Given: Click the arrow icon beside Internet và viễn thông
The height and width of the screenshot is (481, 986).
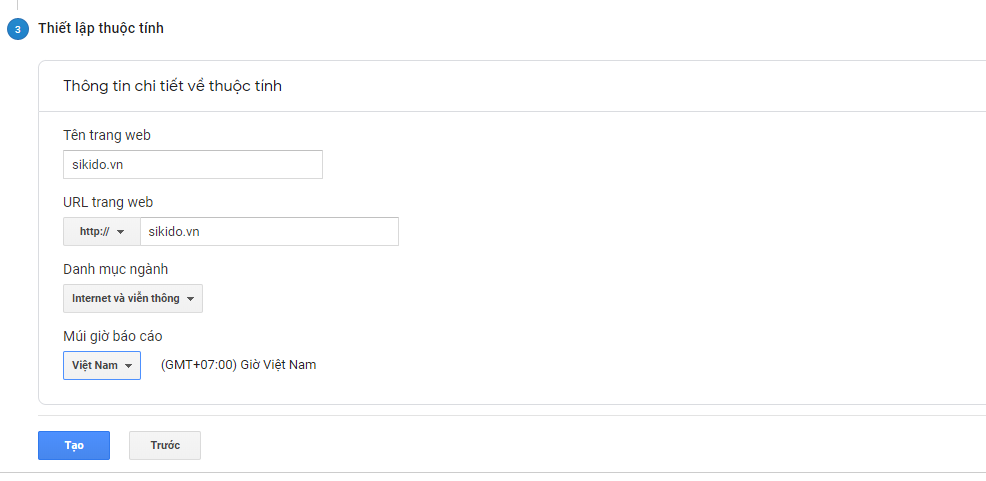Looking at the screenshot, I should pyautogui.click(x=190, y=299).
